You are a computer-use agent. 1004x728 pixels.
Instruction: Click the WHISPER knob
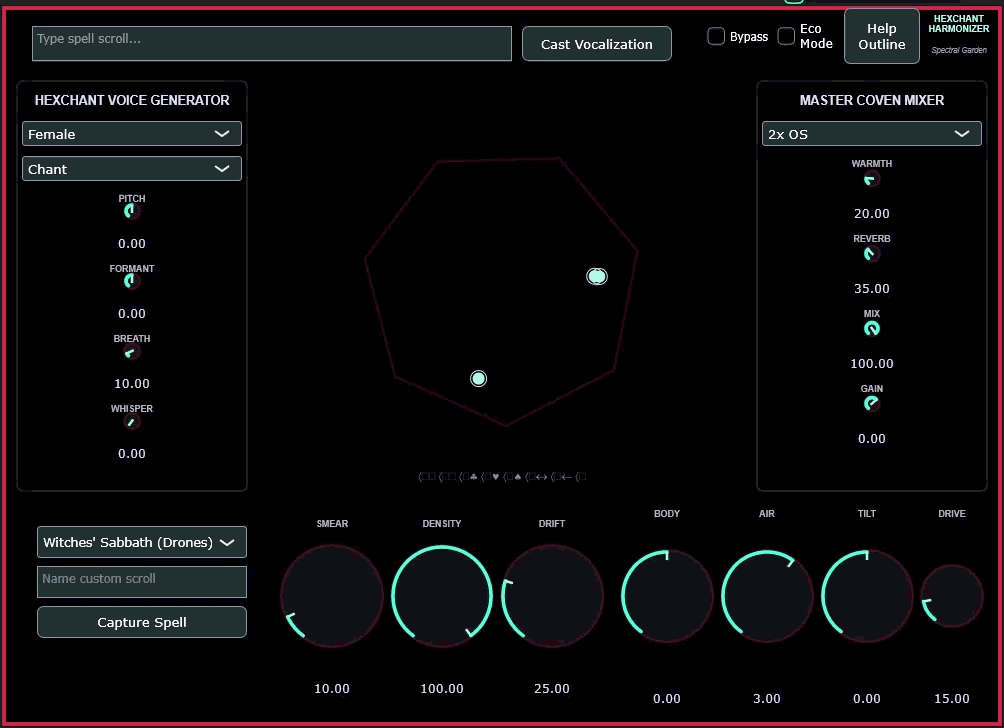pos(131,421)
